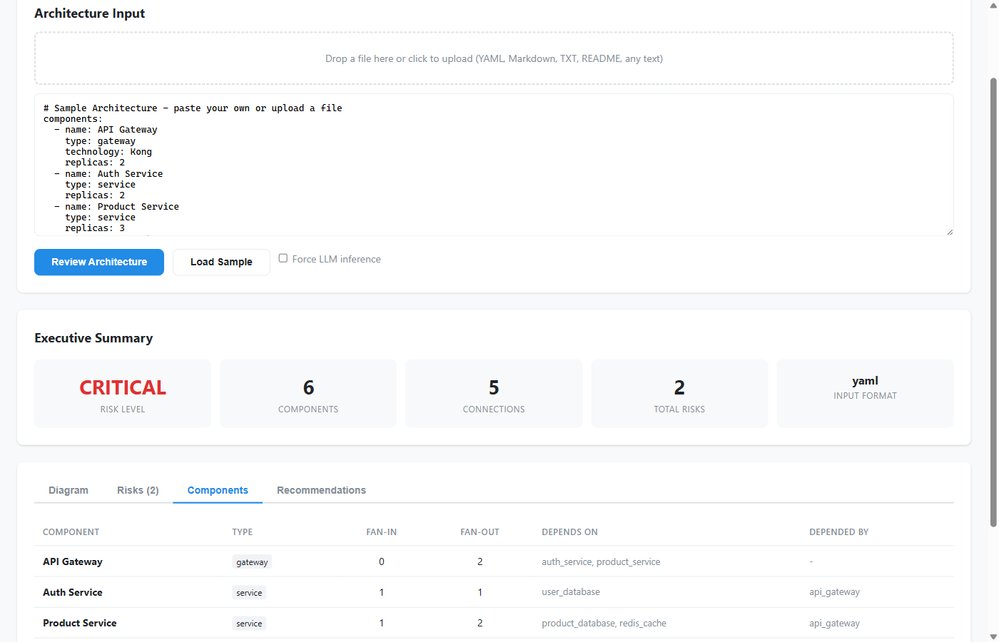Click the Connections count card

click(x=493, y=394)
